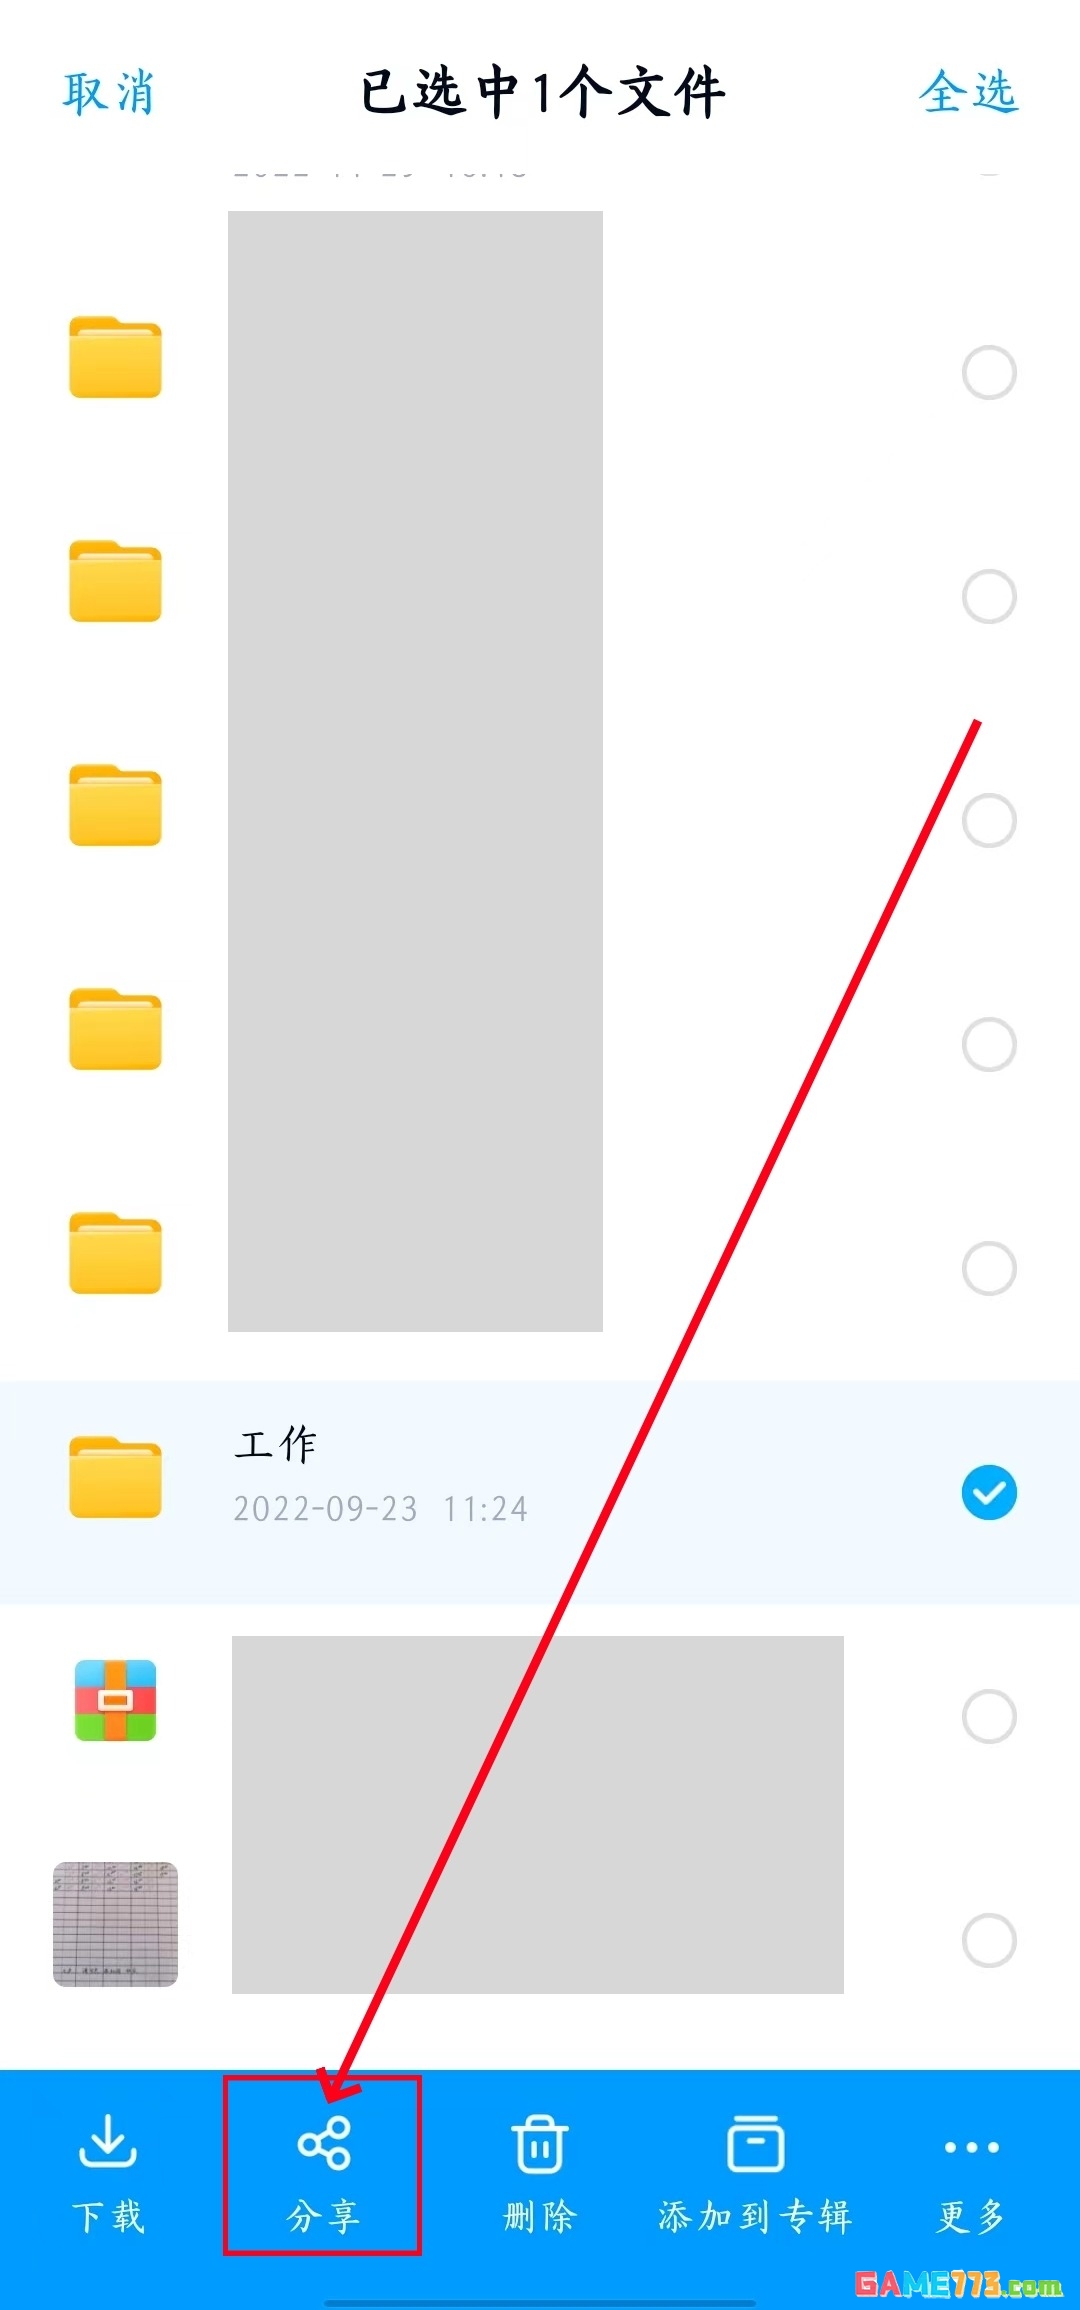
Task: Click the 工作 folder name text
Action: pyautogui.click(x=276, y=1444)
